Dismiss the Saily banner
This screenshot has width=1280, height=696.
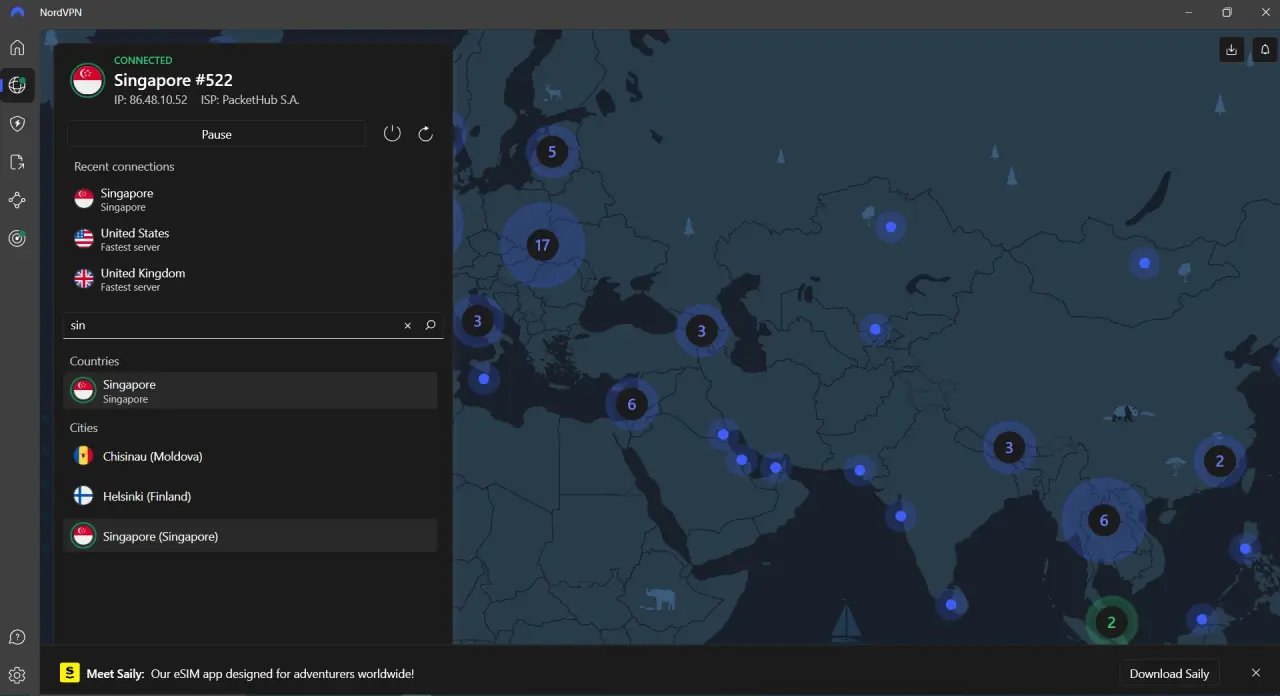pos(1256,673)
